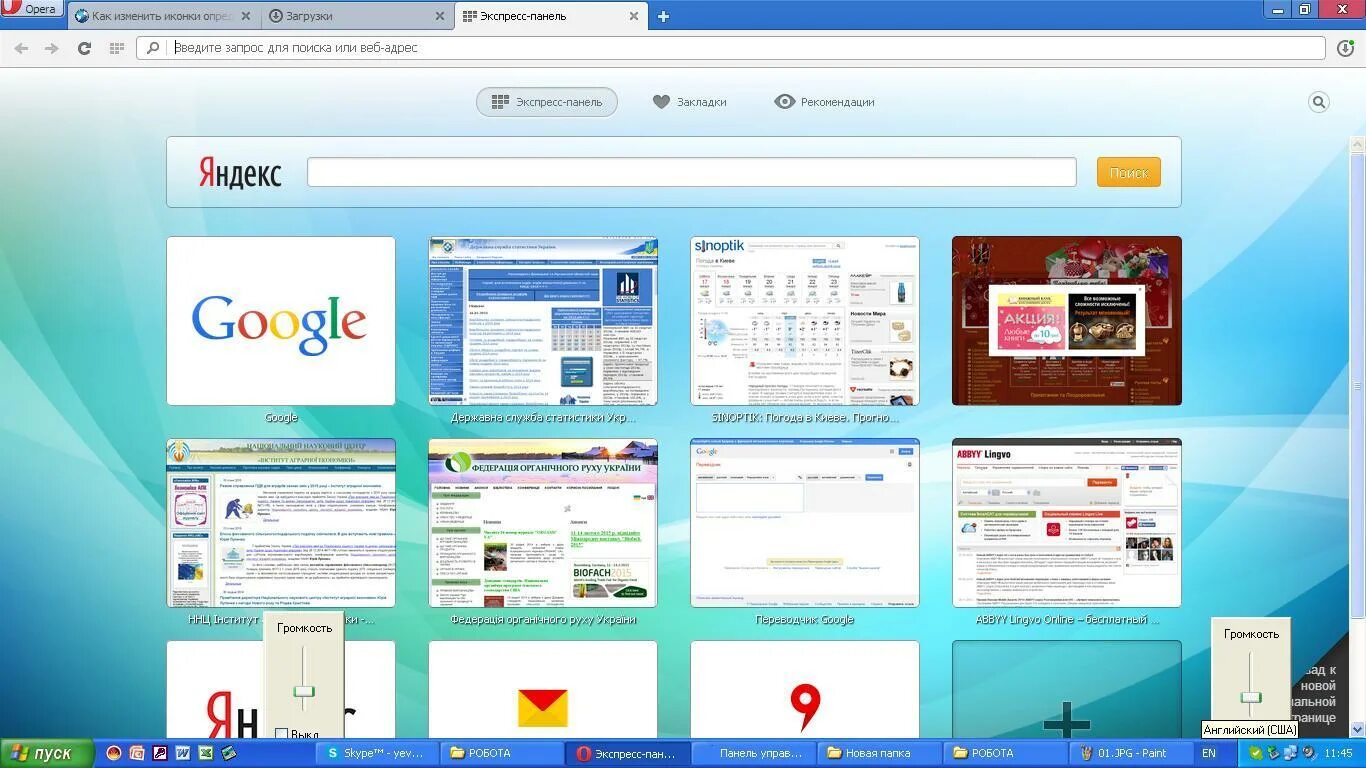Toggle the Выкл mute checkbox
Image resolution: width=1366 pixels, height=768 pixels.
click(282, 734)
